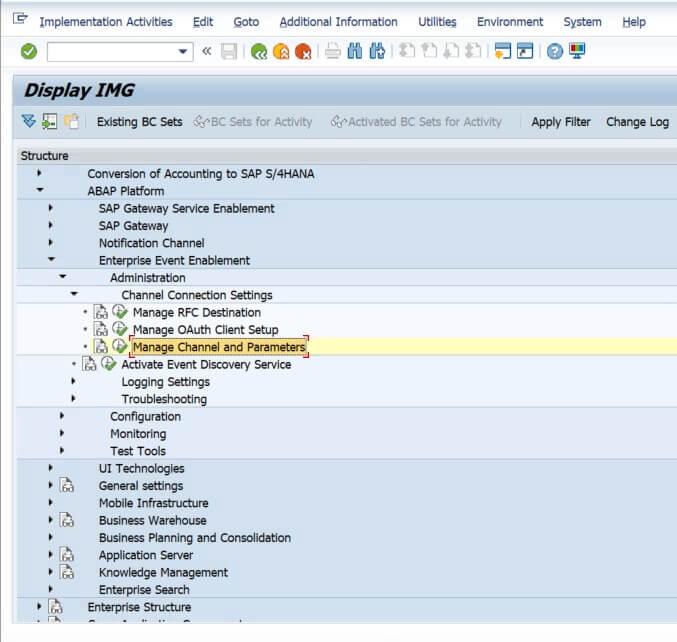The height and width of the screenshot is (642, 677).
Task: Execute Manage OAuth Client Setup activity icon
Action: click(120, 329)
